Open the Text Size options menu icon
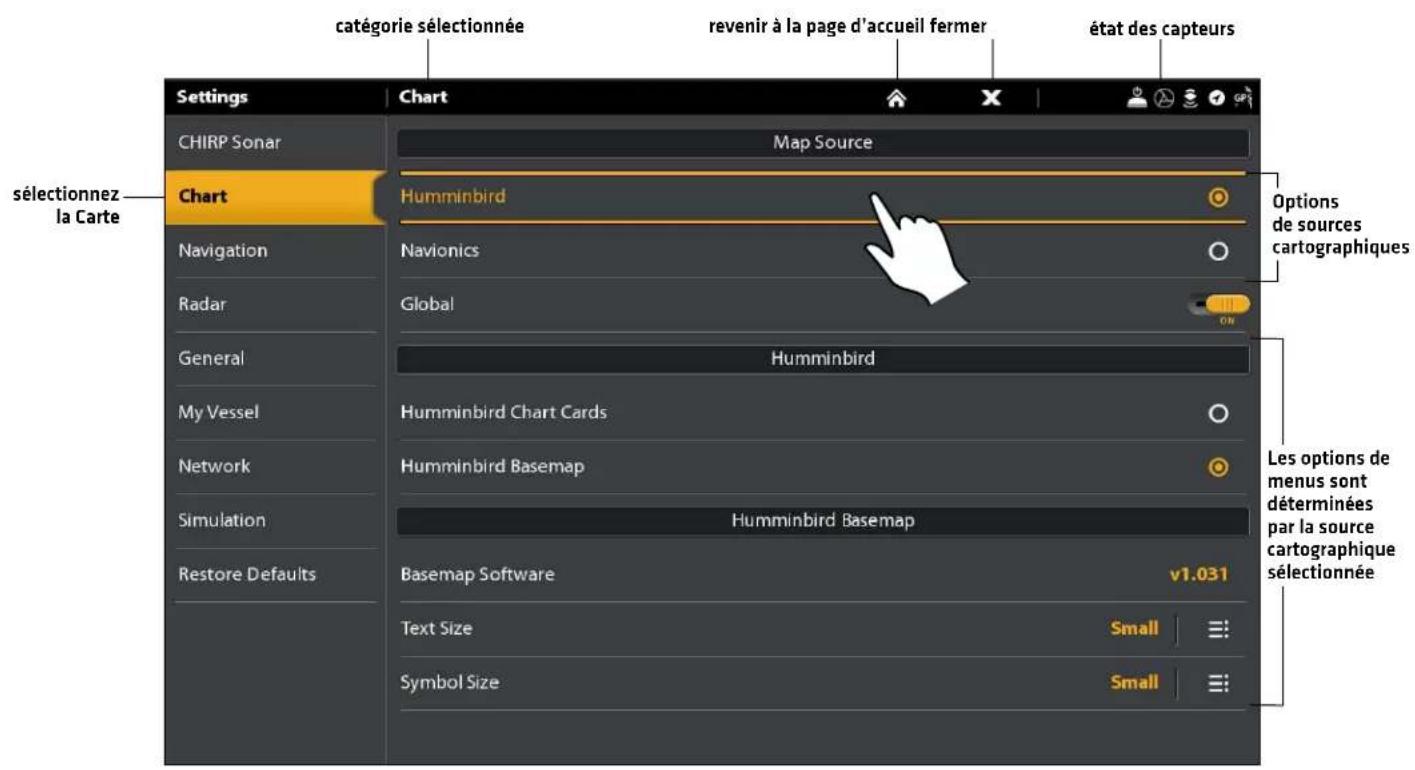The width and height of the screenshot is (1415, 770). tap(1217, 629)
